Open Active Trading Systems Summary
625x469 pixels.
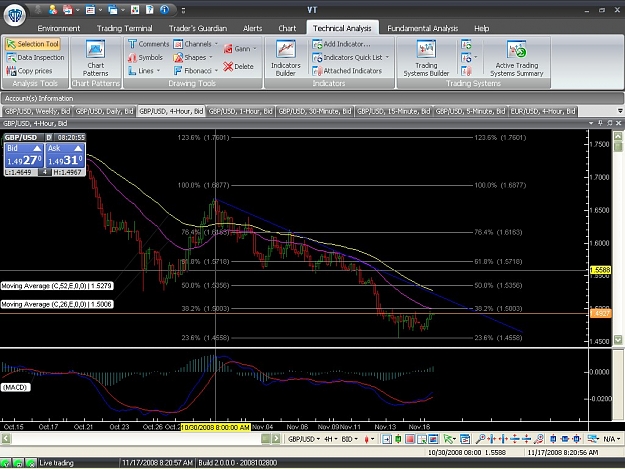(517, 58)
